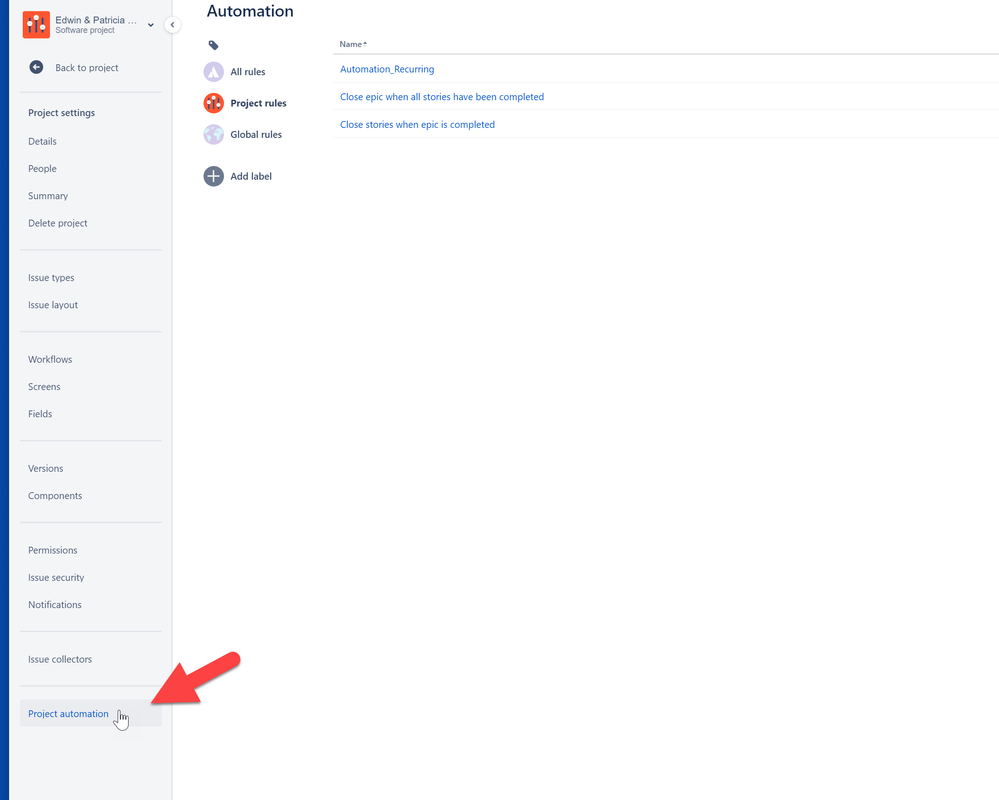Open the project switcher dropdown chevron

(x=150, y=25)
